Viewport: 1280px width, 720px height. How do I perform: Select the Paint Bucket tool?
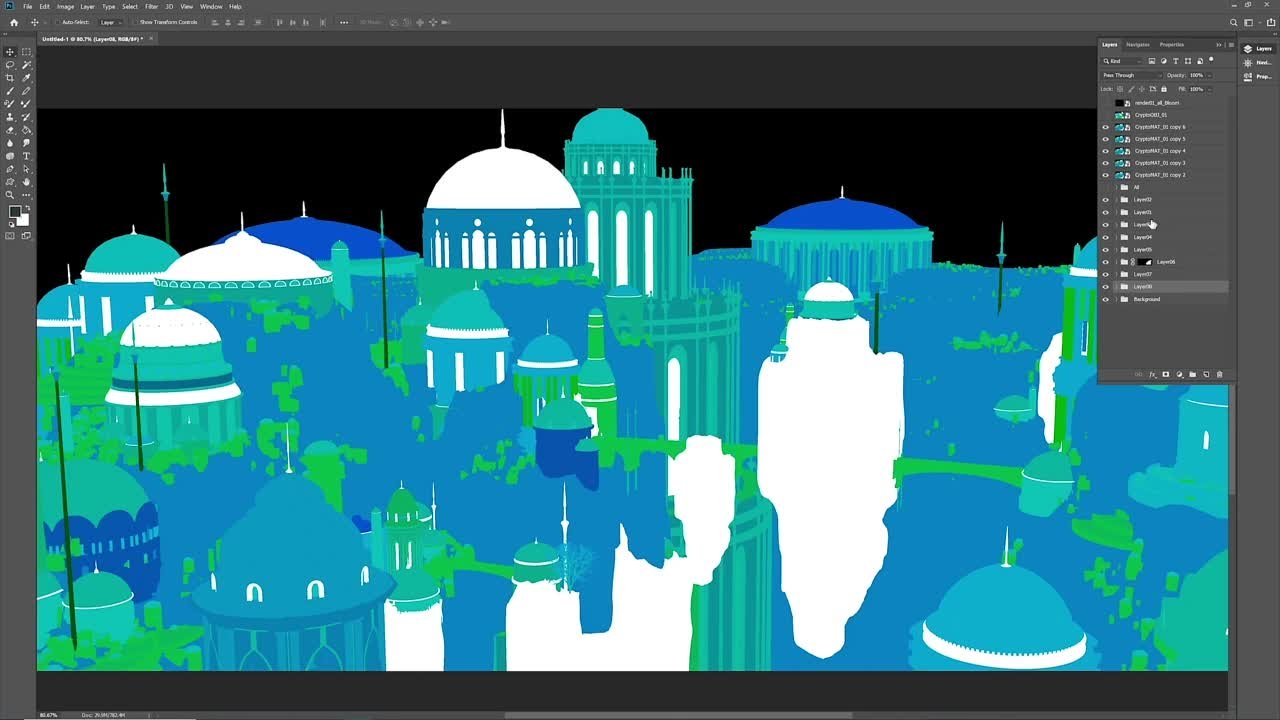[26, 130]
